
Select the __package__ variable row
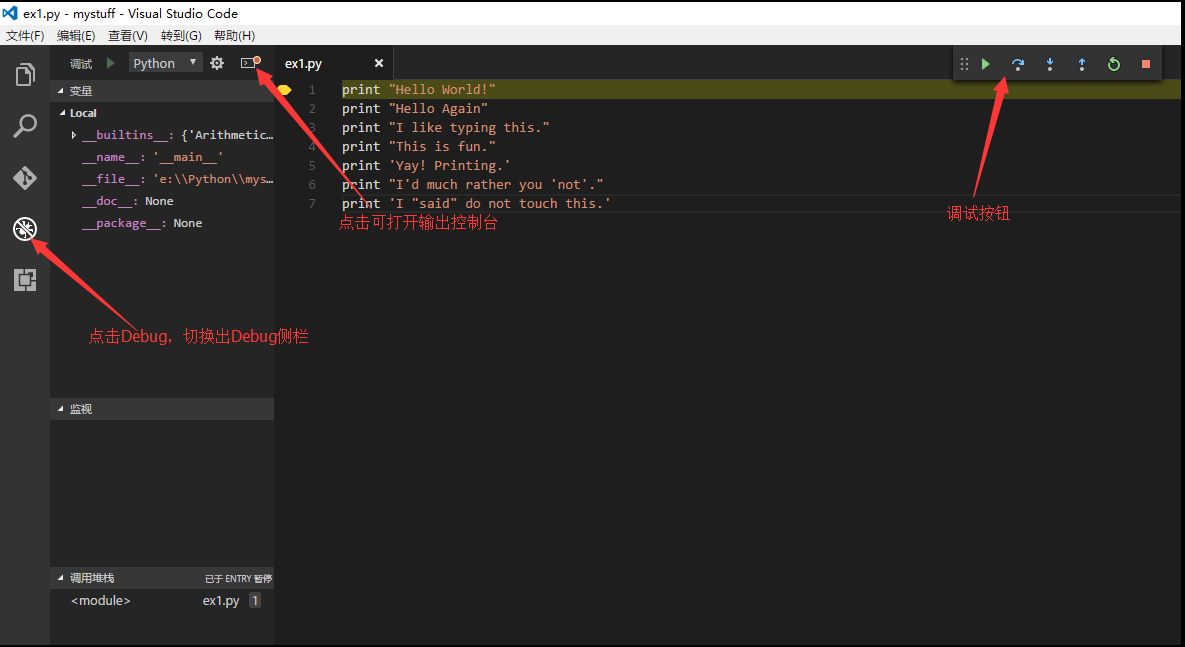tap(162, 223)
